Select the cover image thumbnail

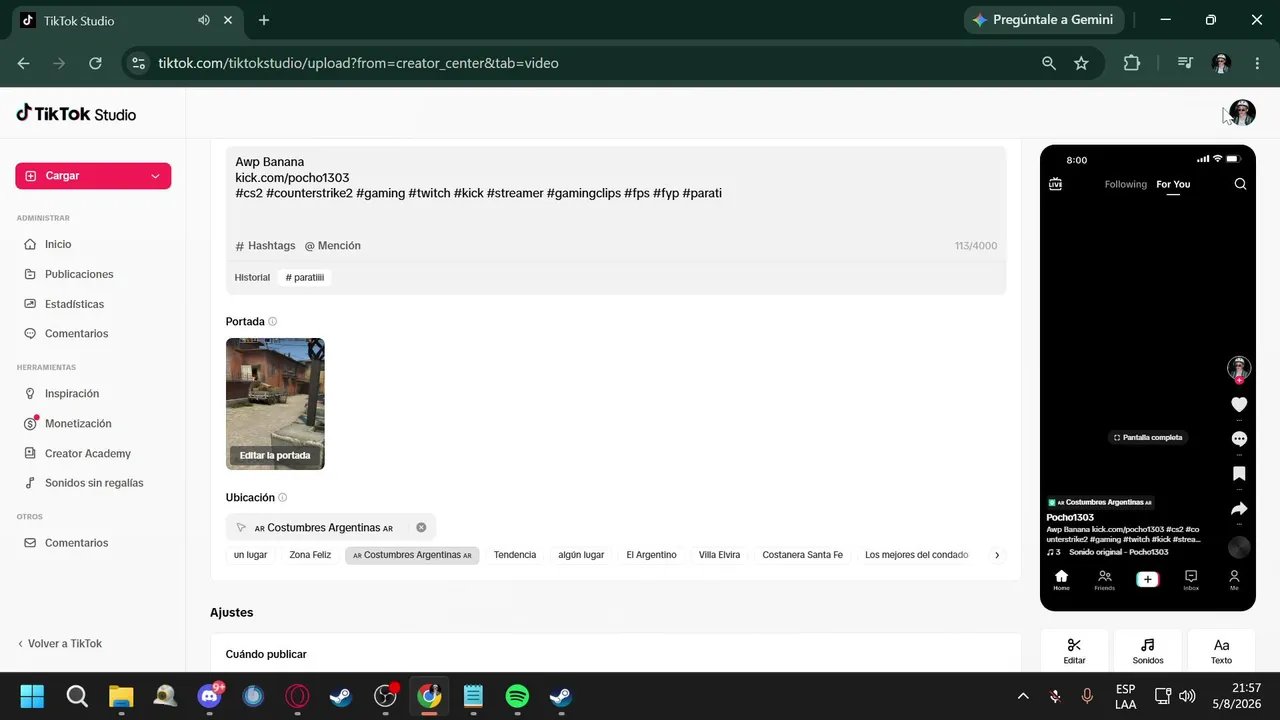(x=275, y=404)
